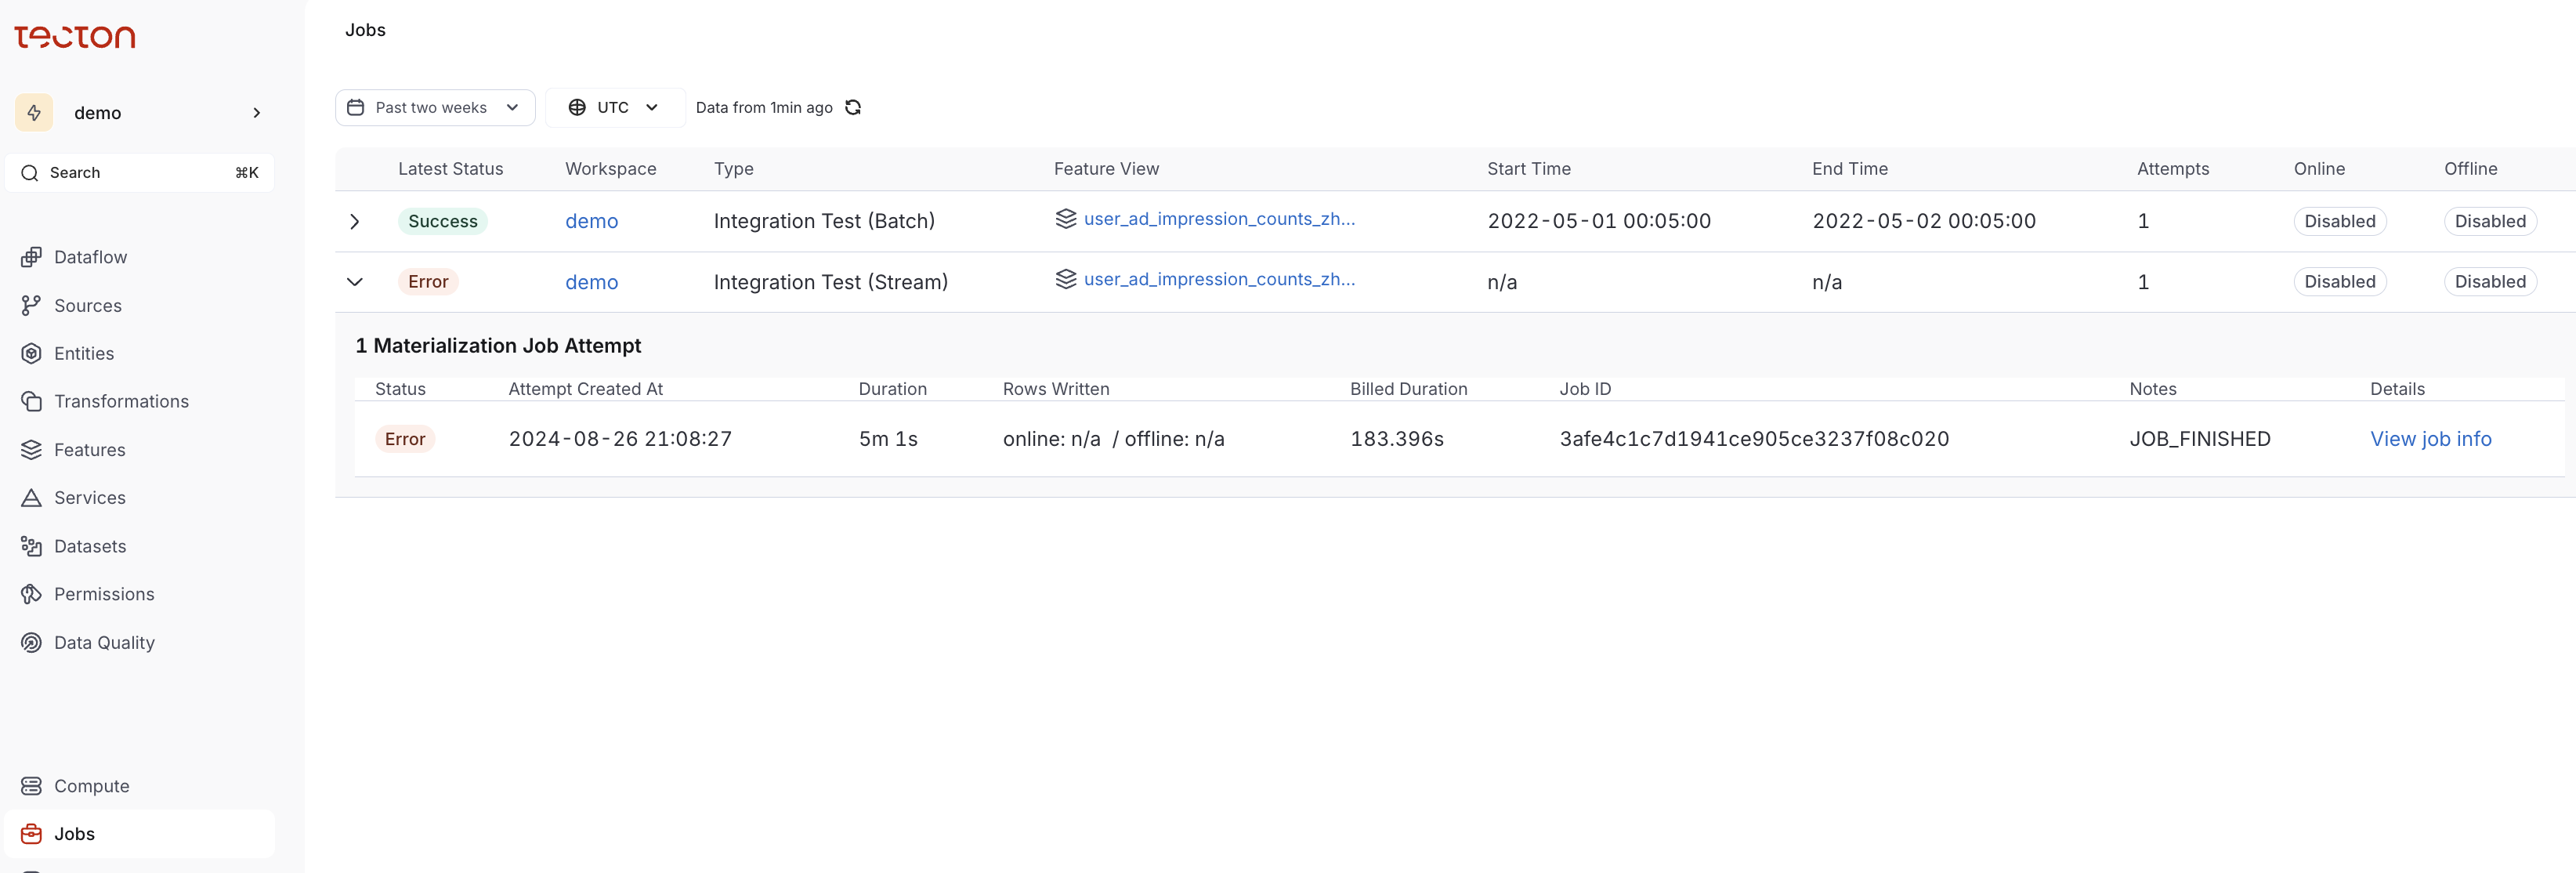Open Services in the sidebar

pos(89,498)
